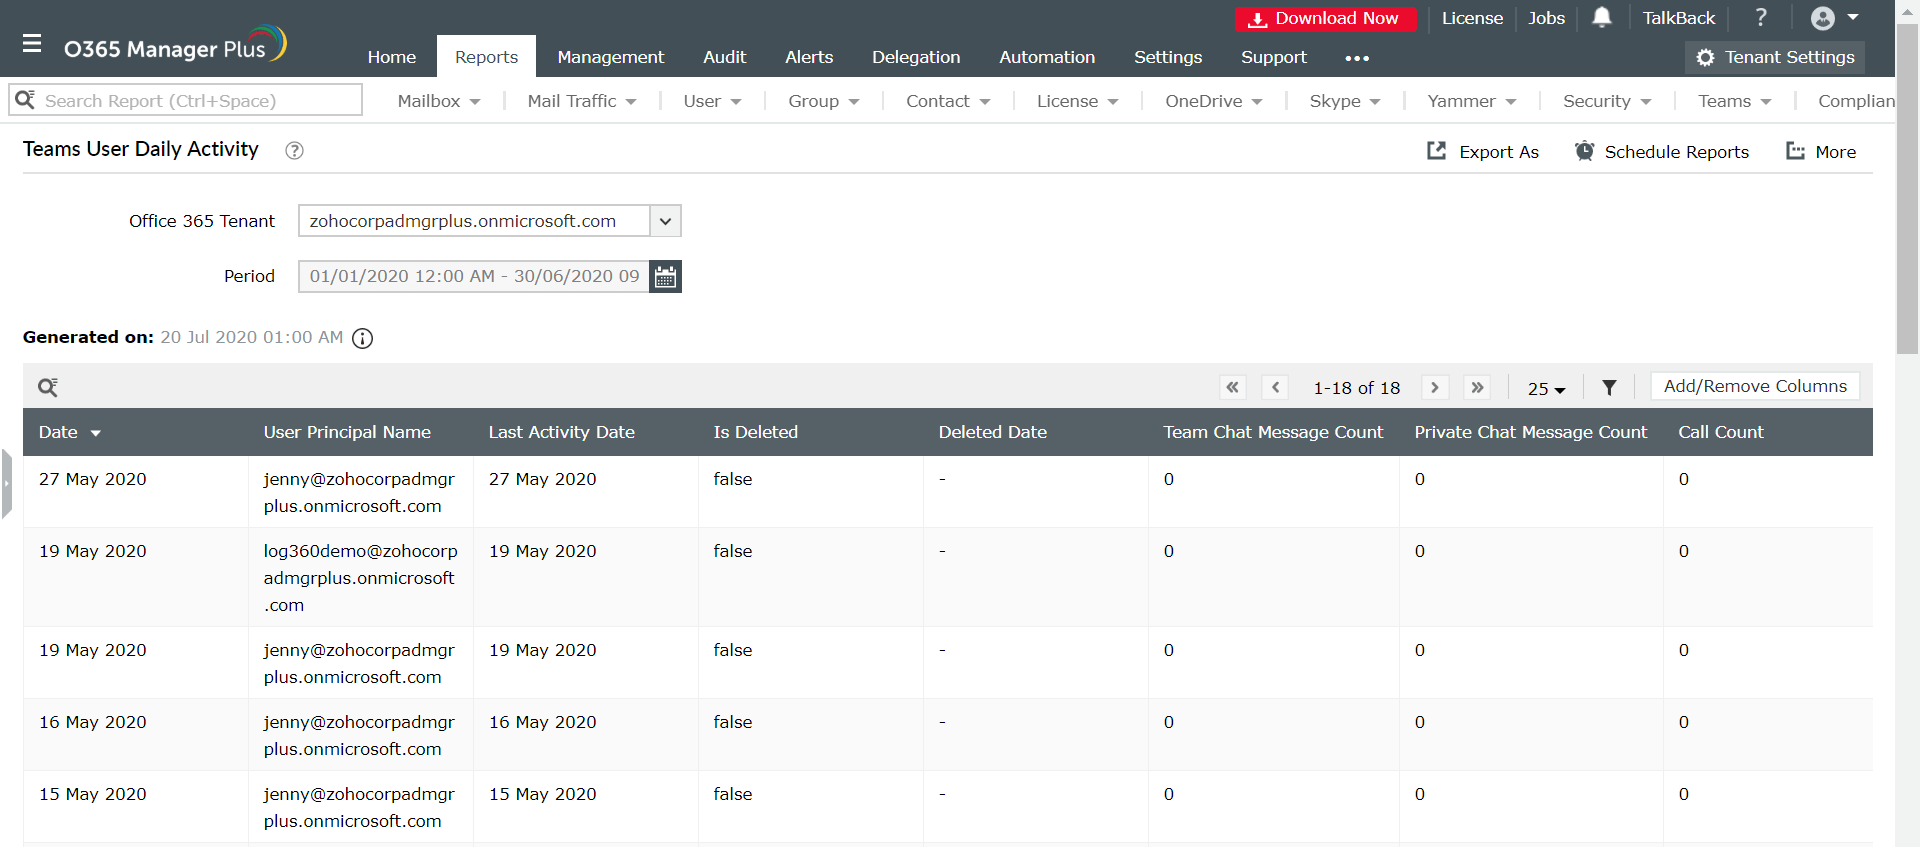Open the Settings tab

[1168, 57]
